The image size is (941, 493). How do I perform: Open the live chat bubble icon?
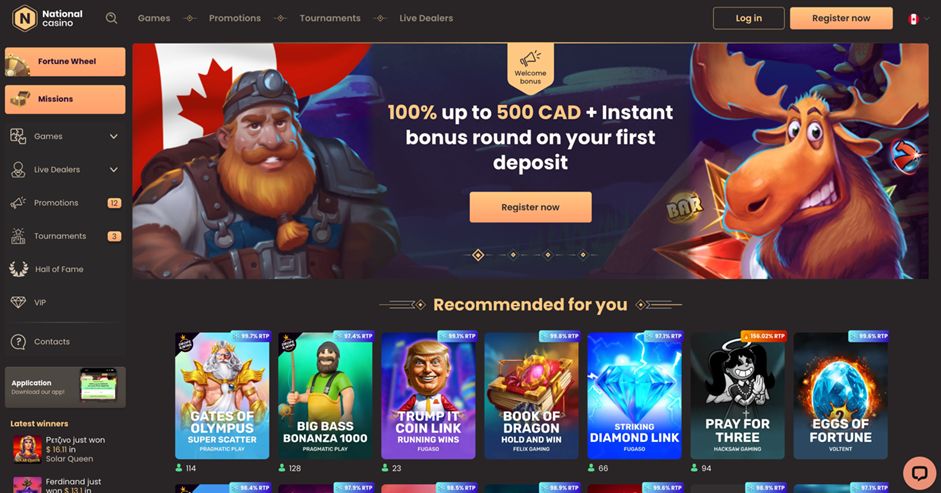tap(919, 473)
